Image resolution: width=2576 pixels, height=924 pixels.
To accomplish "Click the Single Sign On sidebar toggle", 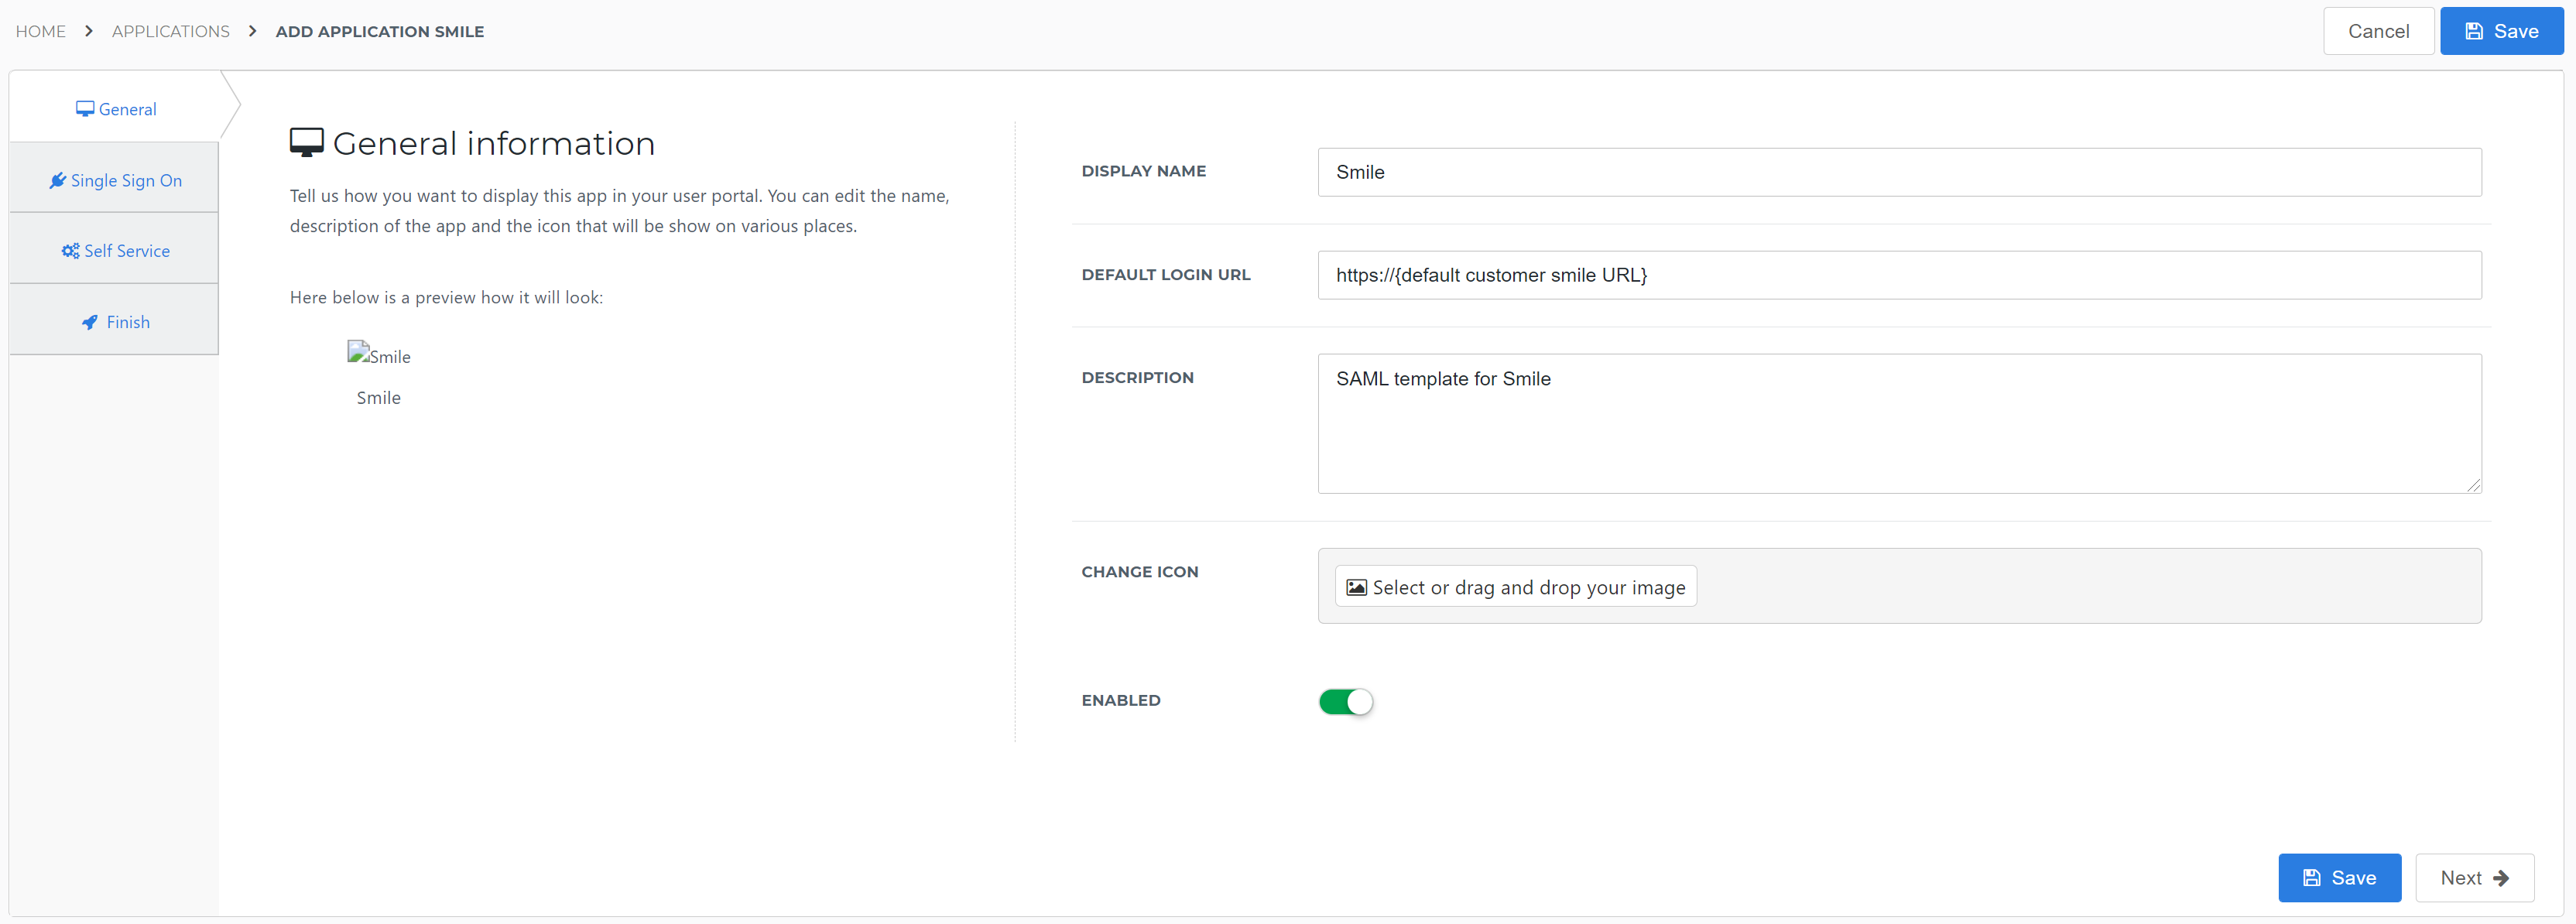I will click(x=117, y=179).
